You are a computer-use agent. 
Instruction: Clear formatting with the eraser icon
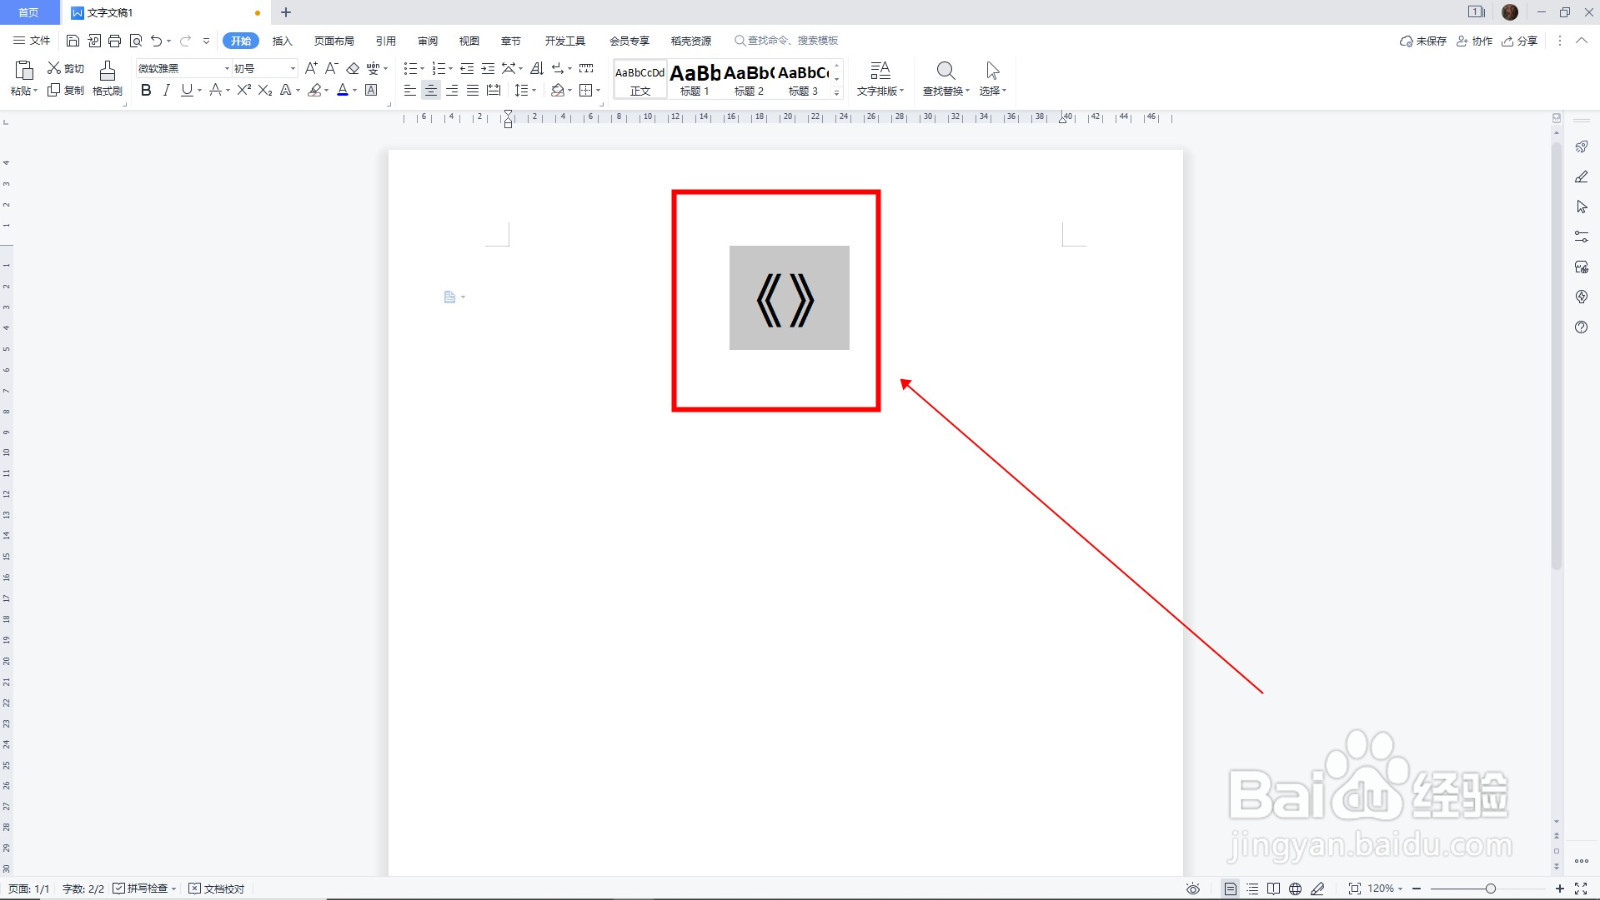(x=353, y=68)
